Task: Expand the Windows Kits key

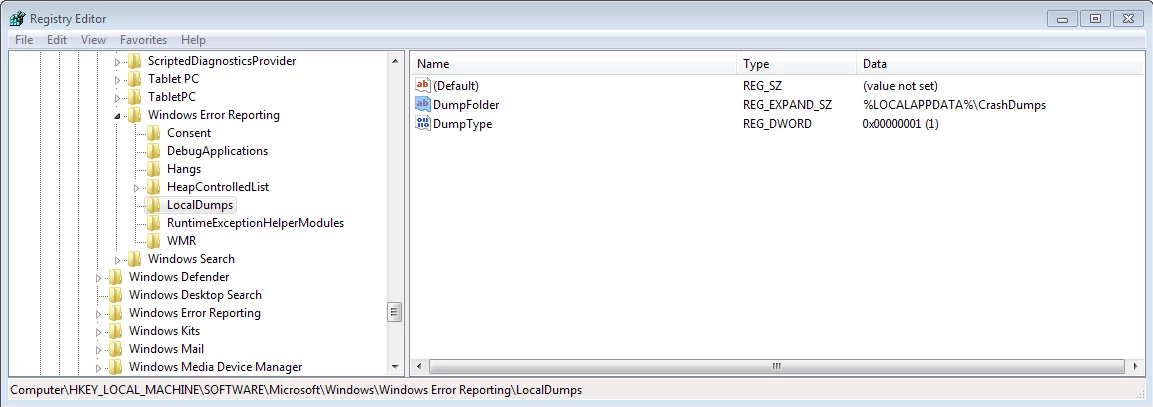Action: coord(99,332)
